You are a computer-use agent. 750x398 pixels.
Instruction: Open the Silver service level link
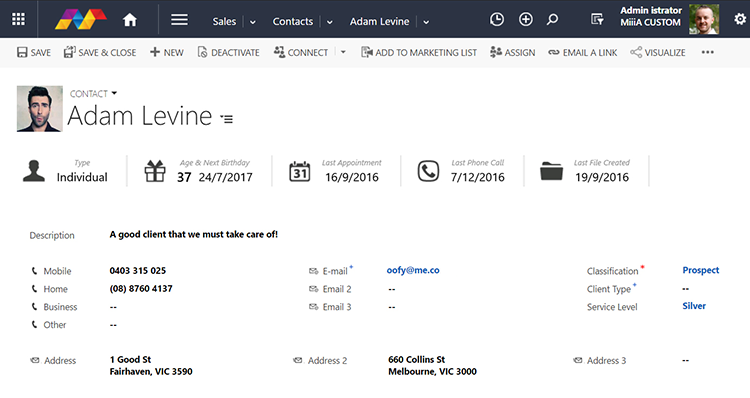pyautogui.click(x=694, y=306)
